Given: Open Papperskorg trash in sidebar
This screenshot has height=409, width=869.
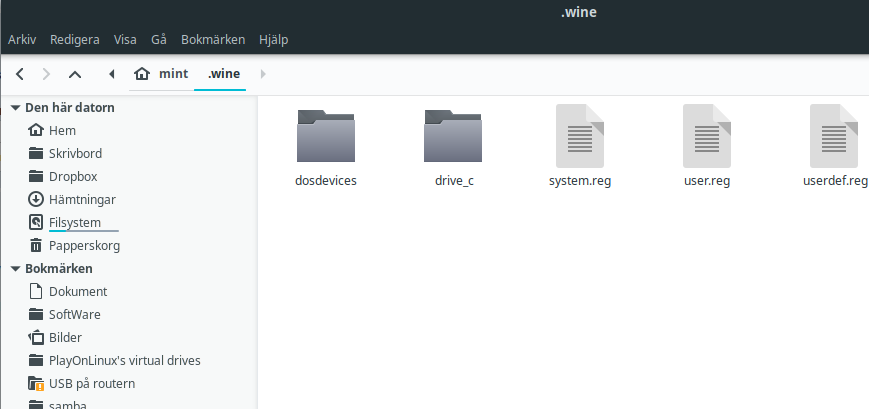Looking at the screenshot, I should (x=83, y=245).
